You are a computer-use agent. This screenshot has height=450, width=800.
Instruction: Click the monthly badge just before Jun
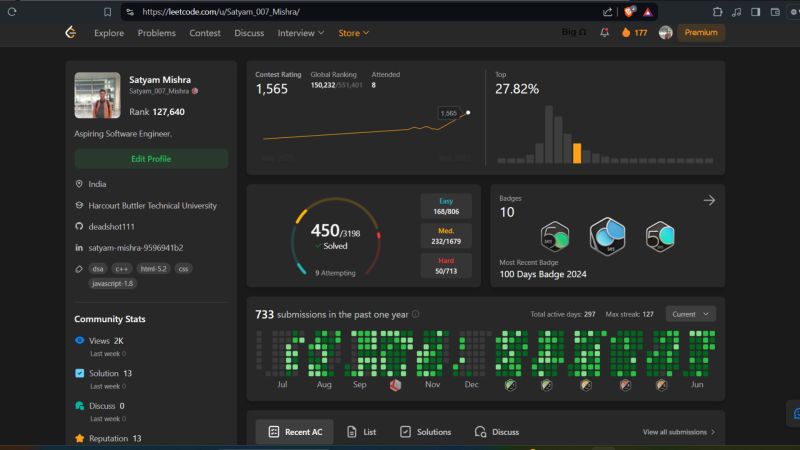tap(661, 385)
